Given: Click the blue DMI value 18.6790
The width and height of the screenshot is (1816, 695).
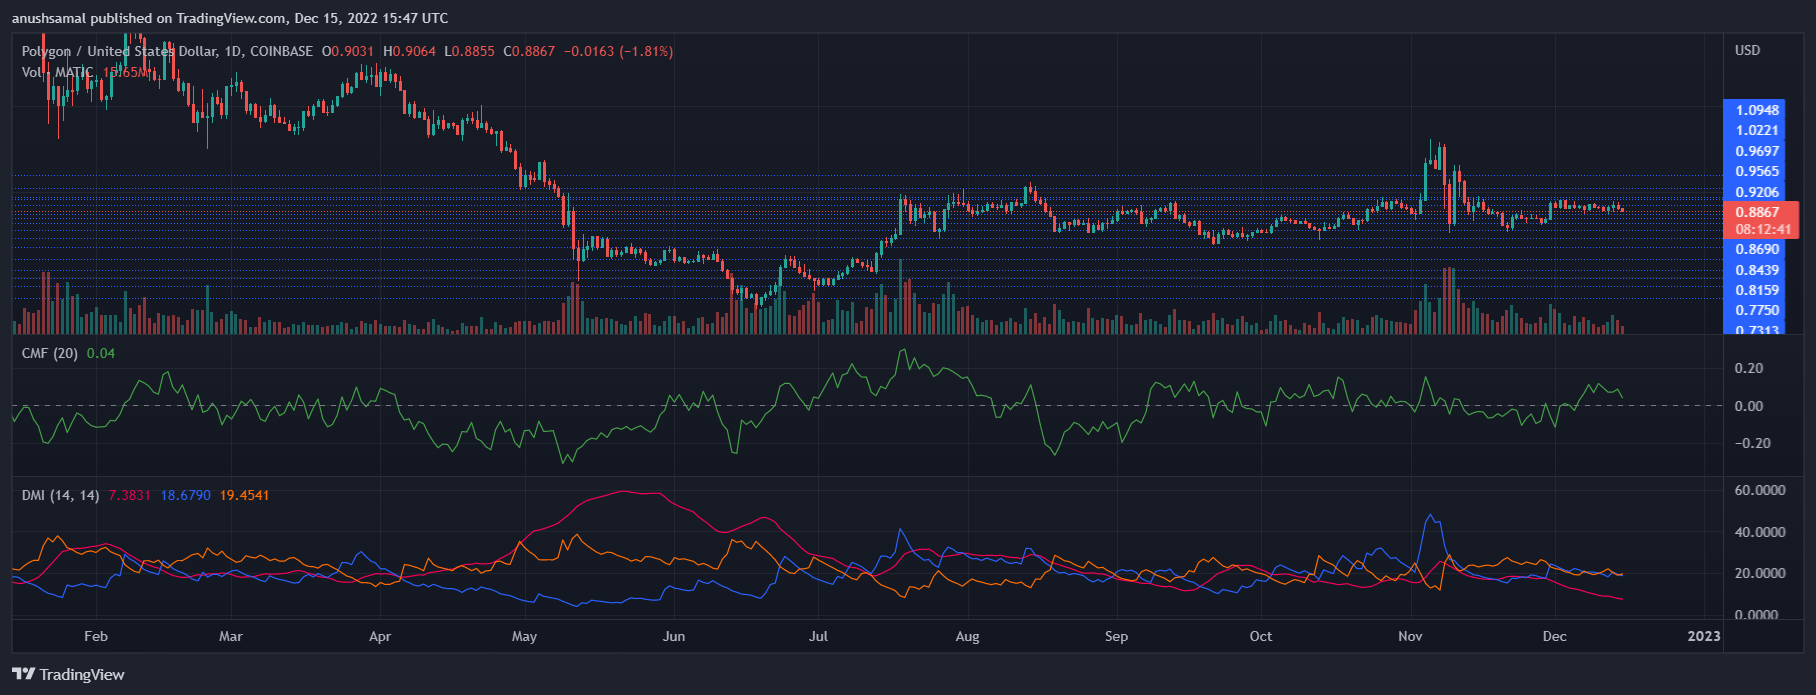Looking at the screenshot, I should coord(185,495).
